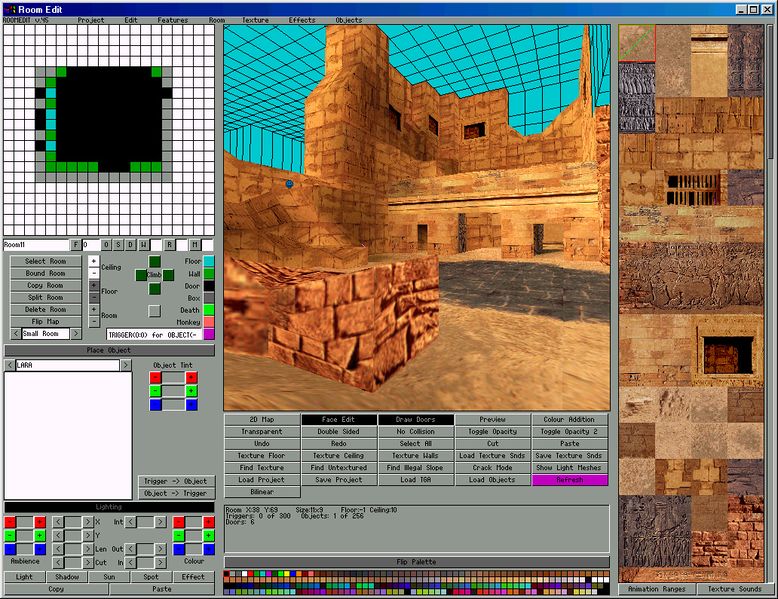Viewport: 778px width, 599px height.
Task: Click the salmon Monkey square
Action: coord(209,321)
